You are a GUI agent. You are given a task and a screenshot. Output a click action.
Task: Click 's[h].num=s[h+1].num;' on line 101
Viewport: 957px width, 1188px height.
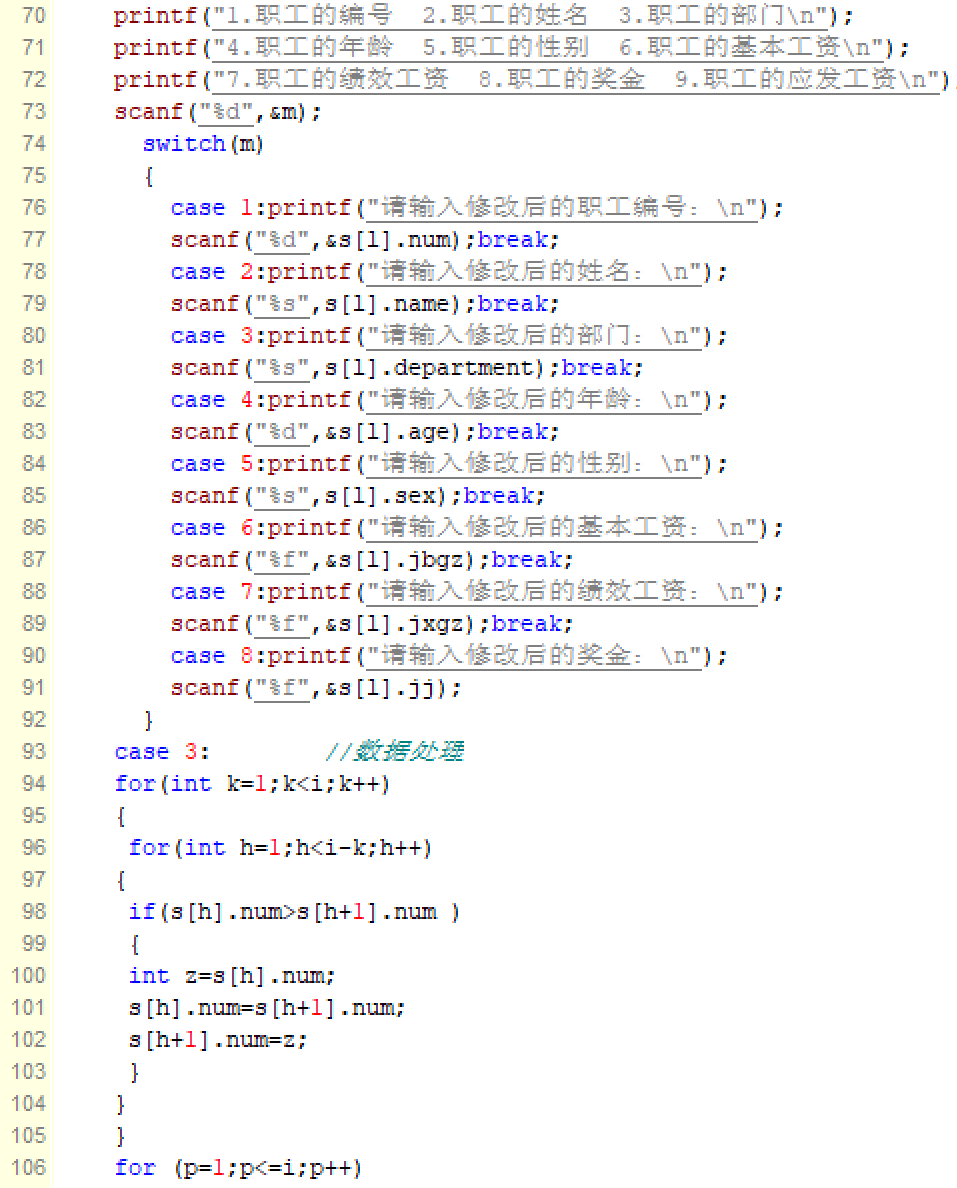pyautogui.click(x=267, y=1008)
